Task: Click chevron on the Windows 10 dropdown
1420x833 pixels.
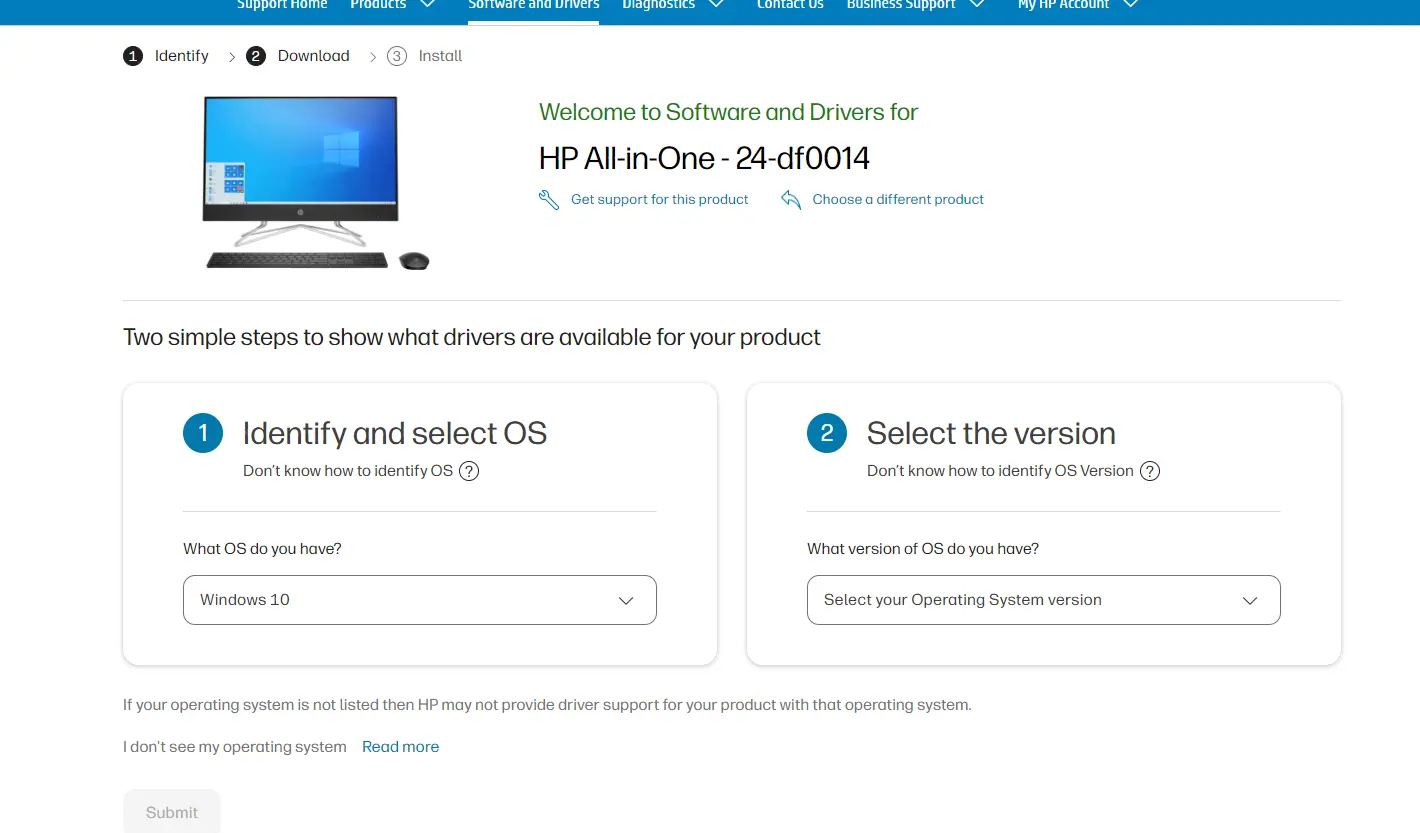Action: point(626,601)
